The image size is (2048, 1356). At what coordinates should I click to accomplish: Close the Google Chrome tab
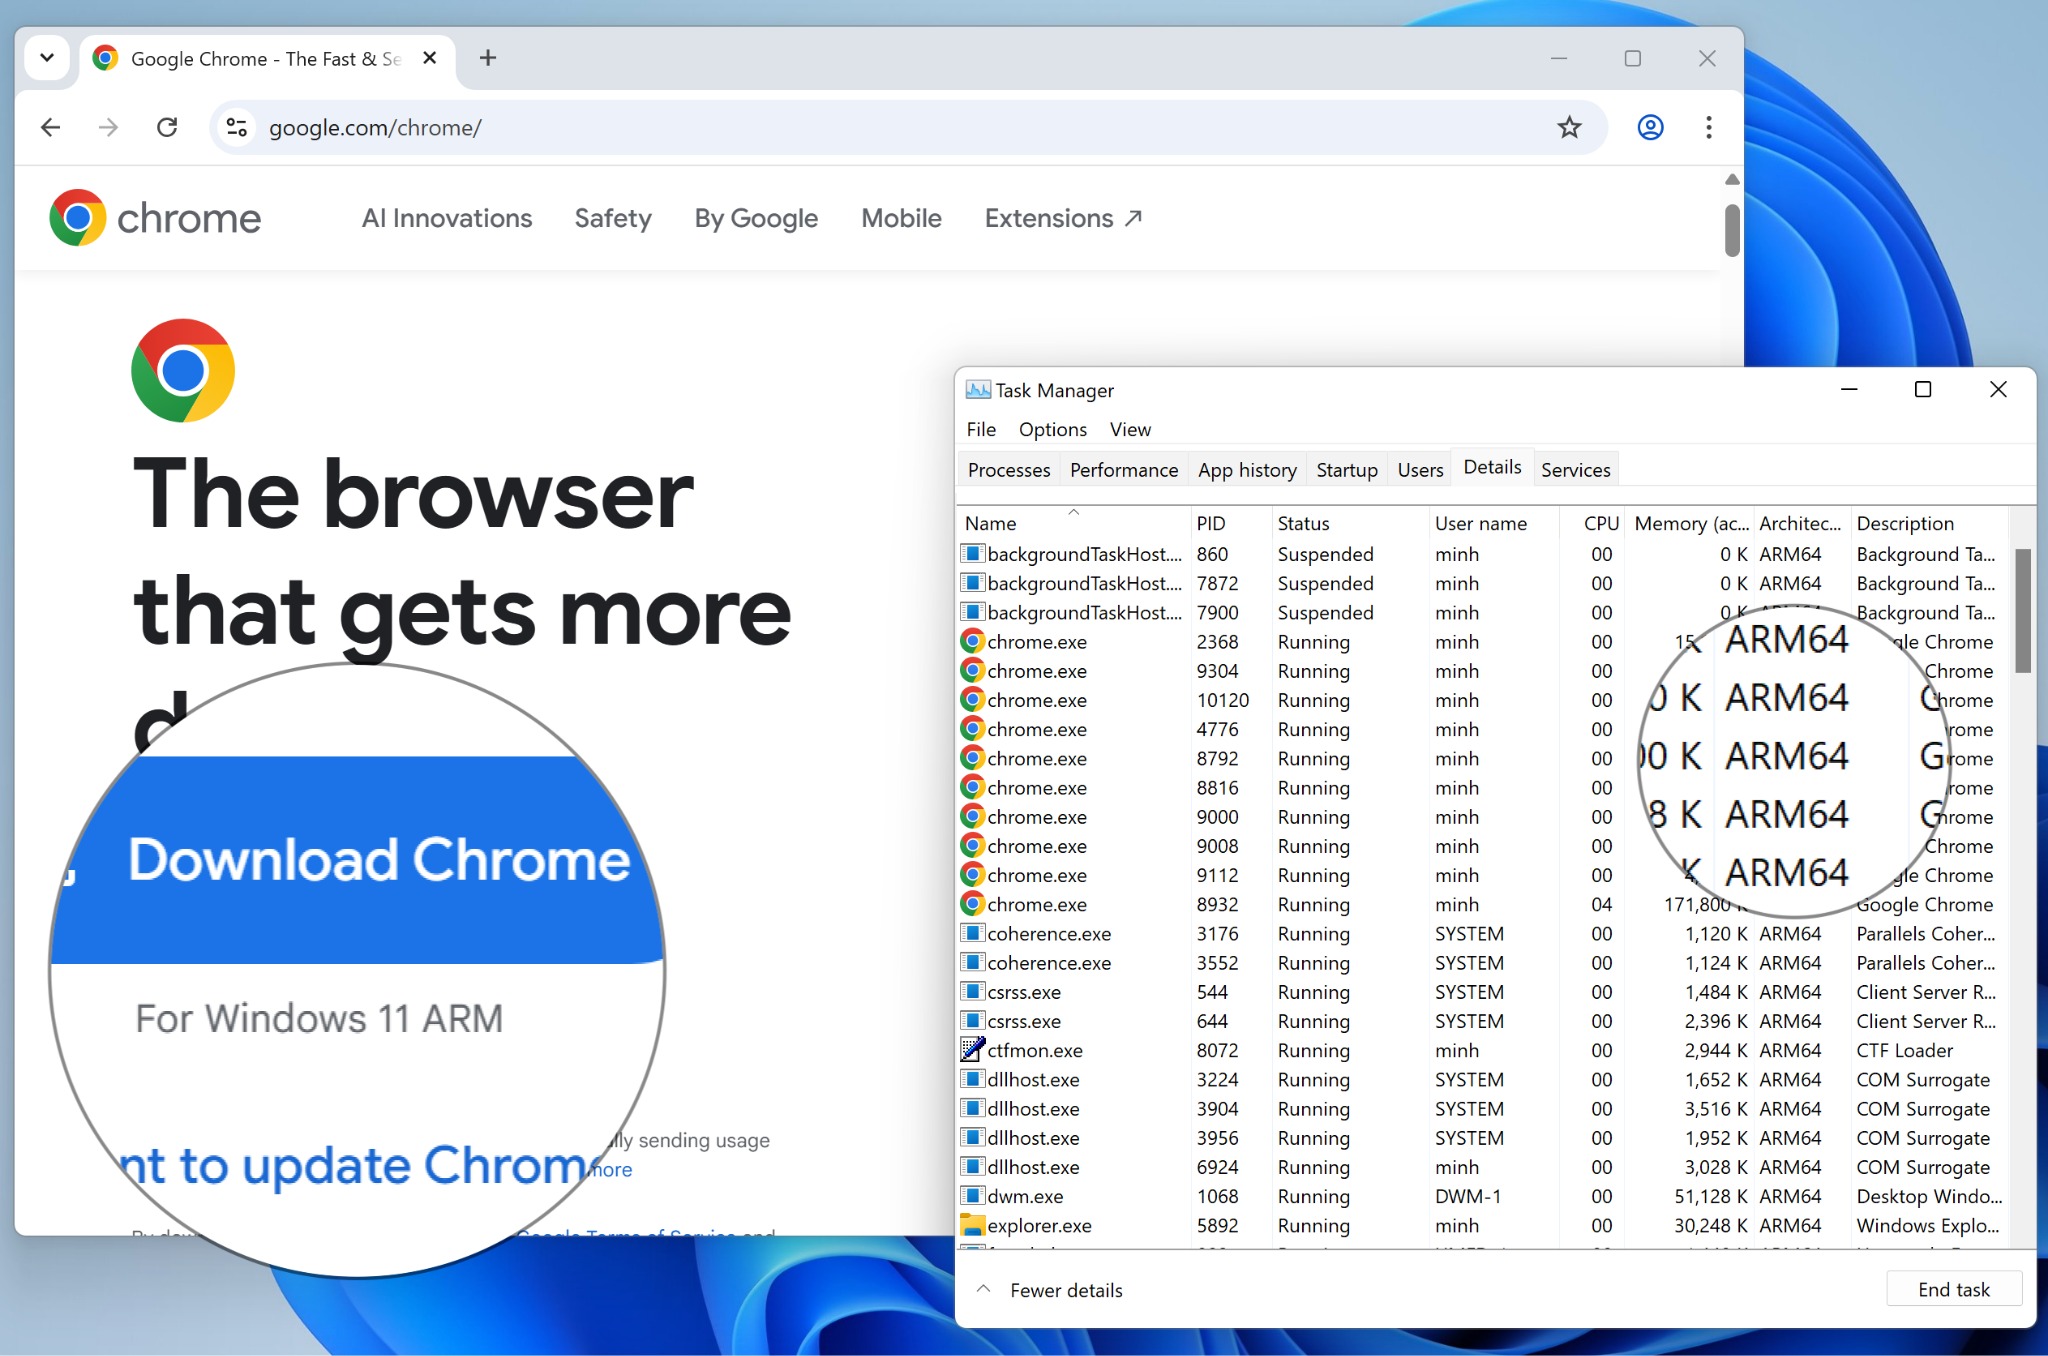(x=429, y=58)
